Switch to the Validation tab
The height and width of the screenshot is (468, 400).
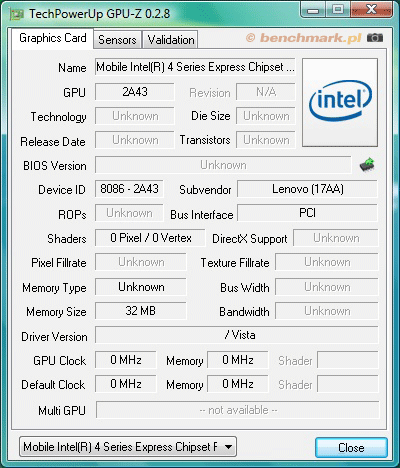(x=171, y=40)
